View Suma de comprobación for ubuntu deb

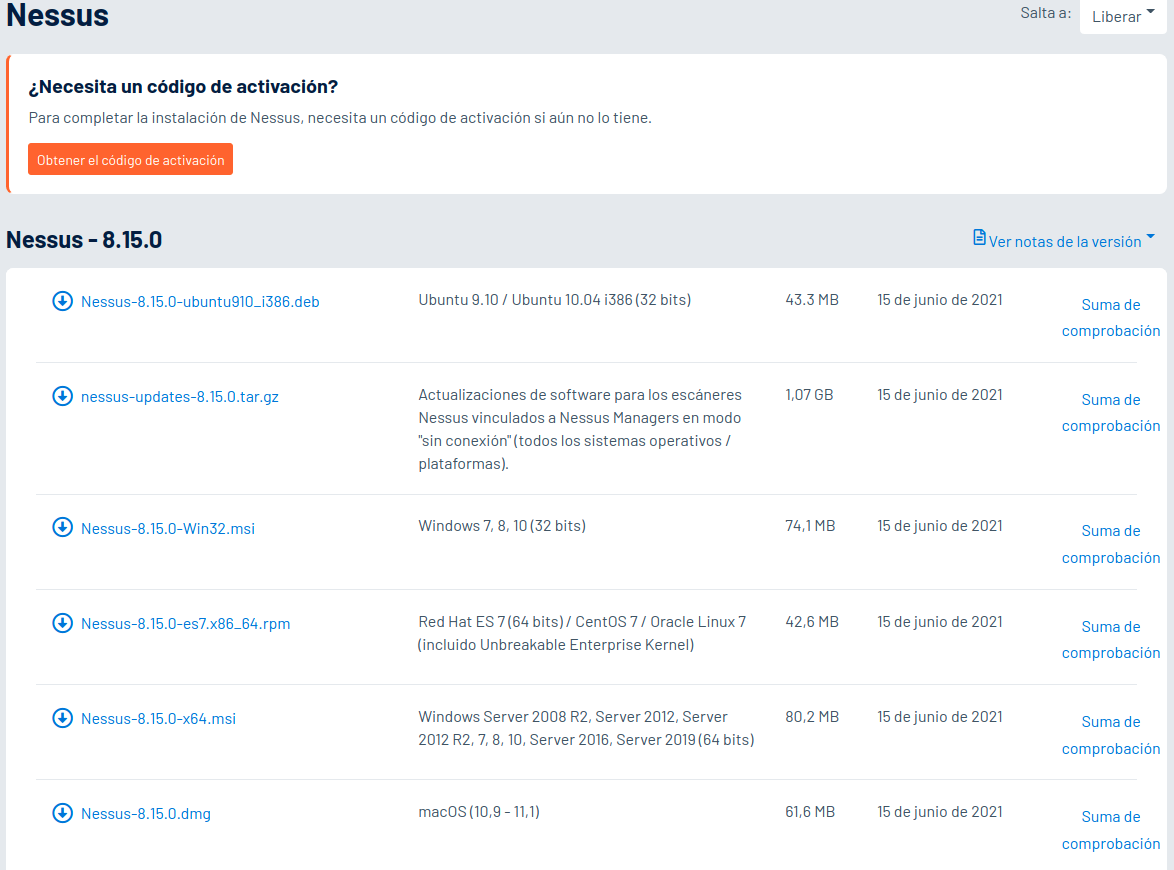[1111, 317]
